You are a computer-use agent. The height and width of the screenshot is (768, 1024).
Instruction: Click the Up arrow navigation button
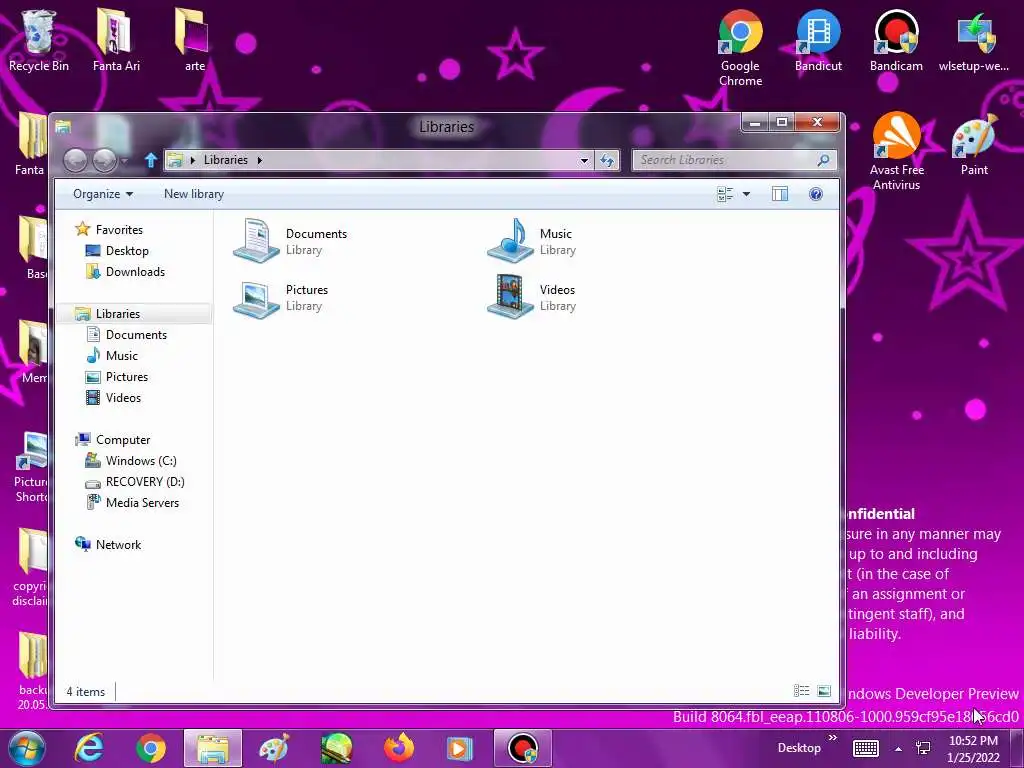151,160
